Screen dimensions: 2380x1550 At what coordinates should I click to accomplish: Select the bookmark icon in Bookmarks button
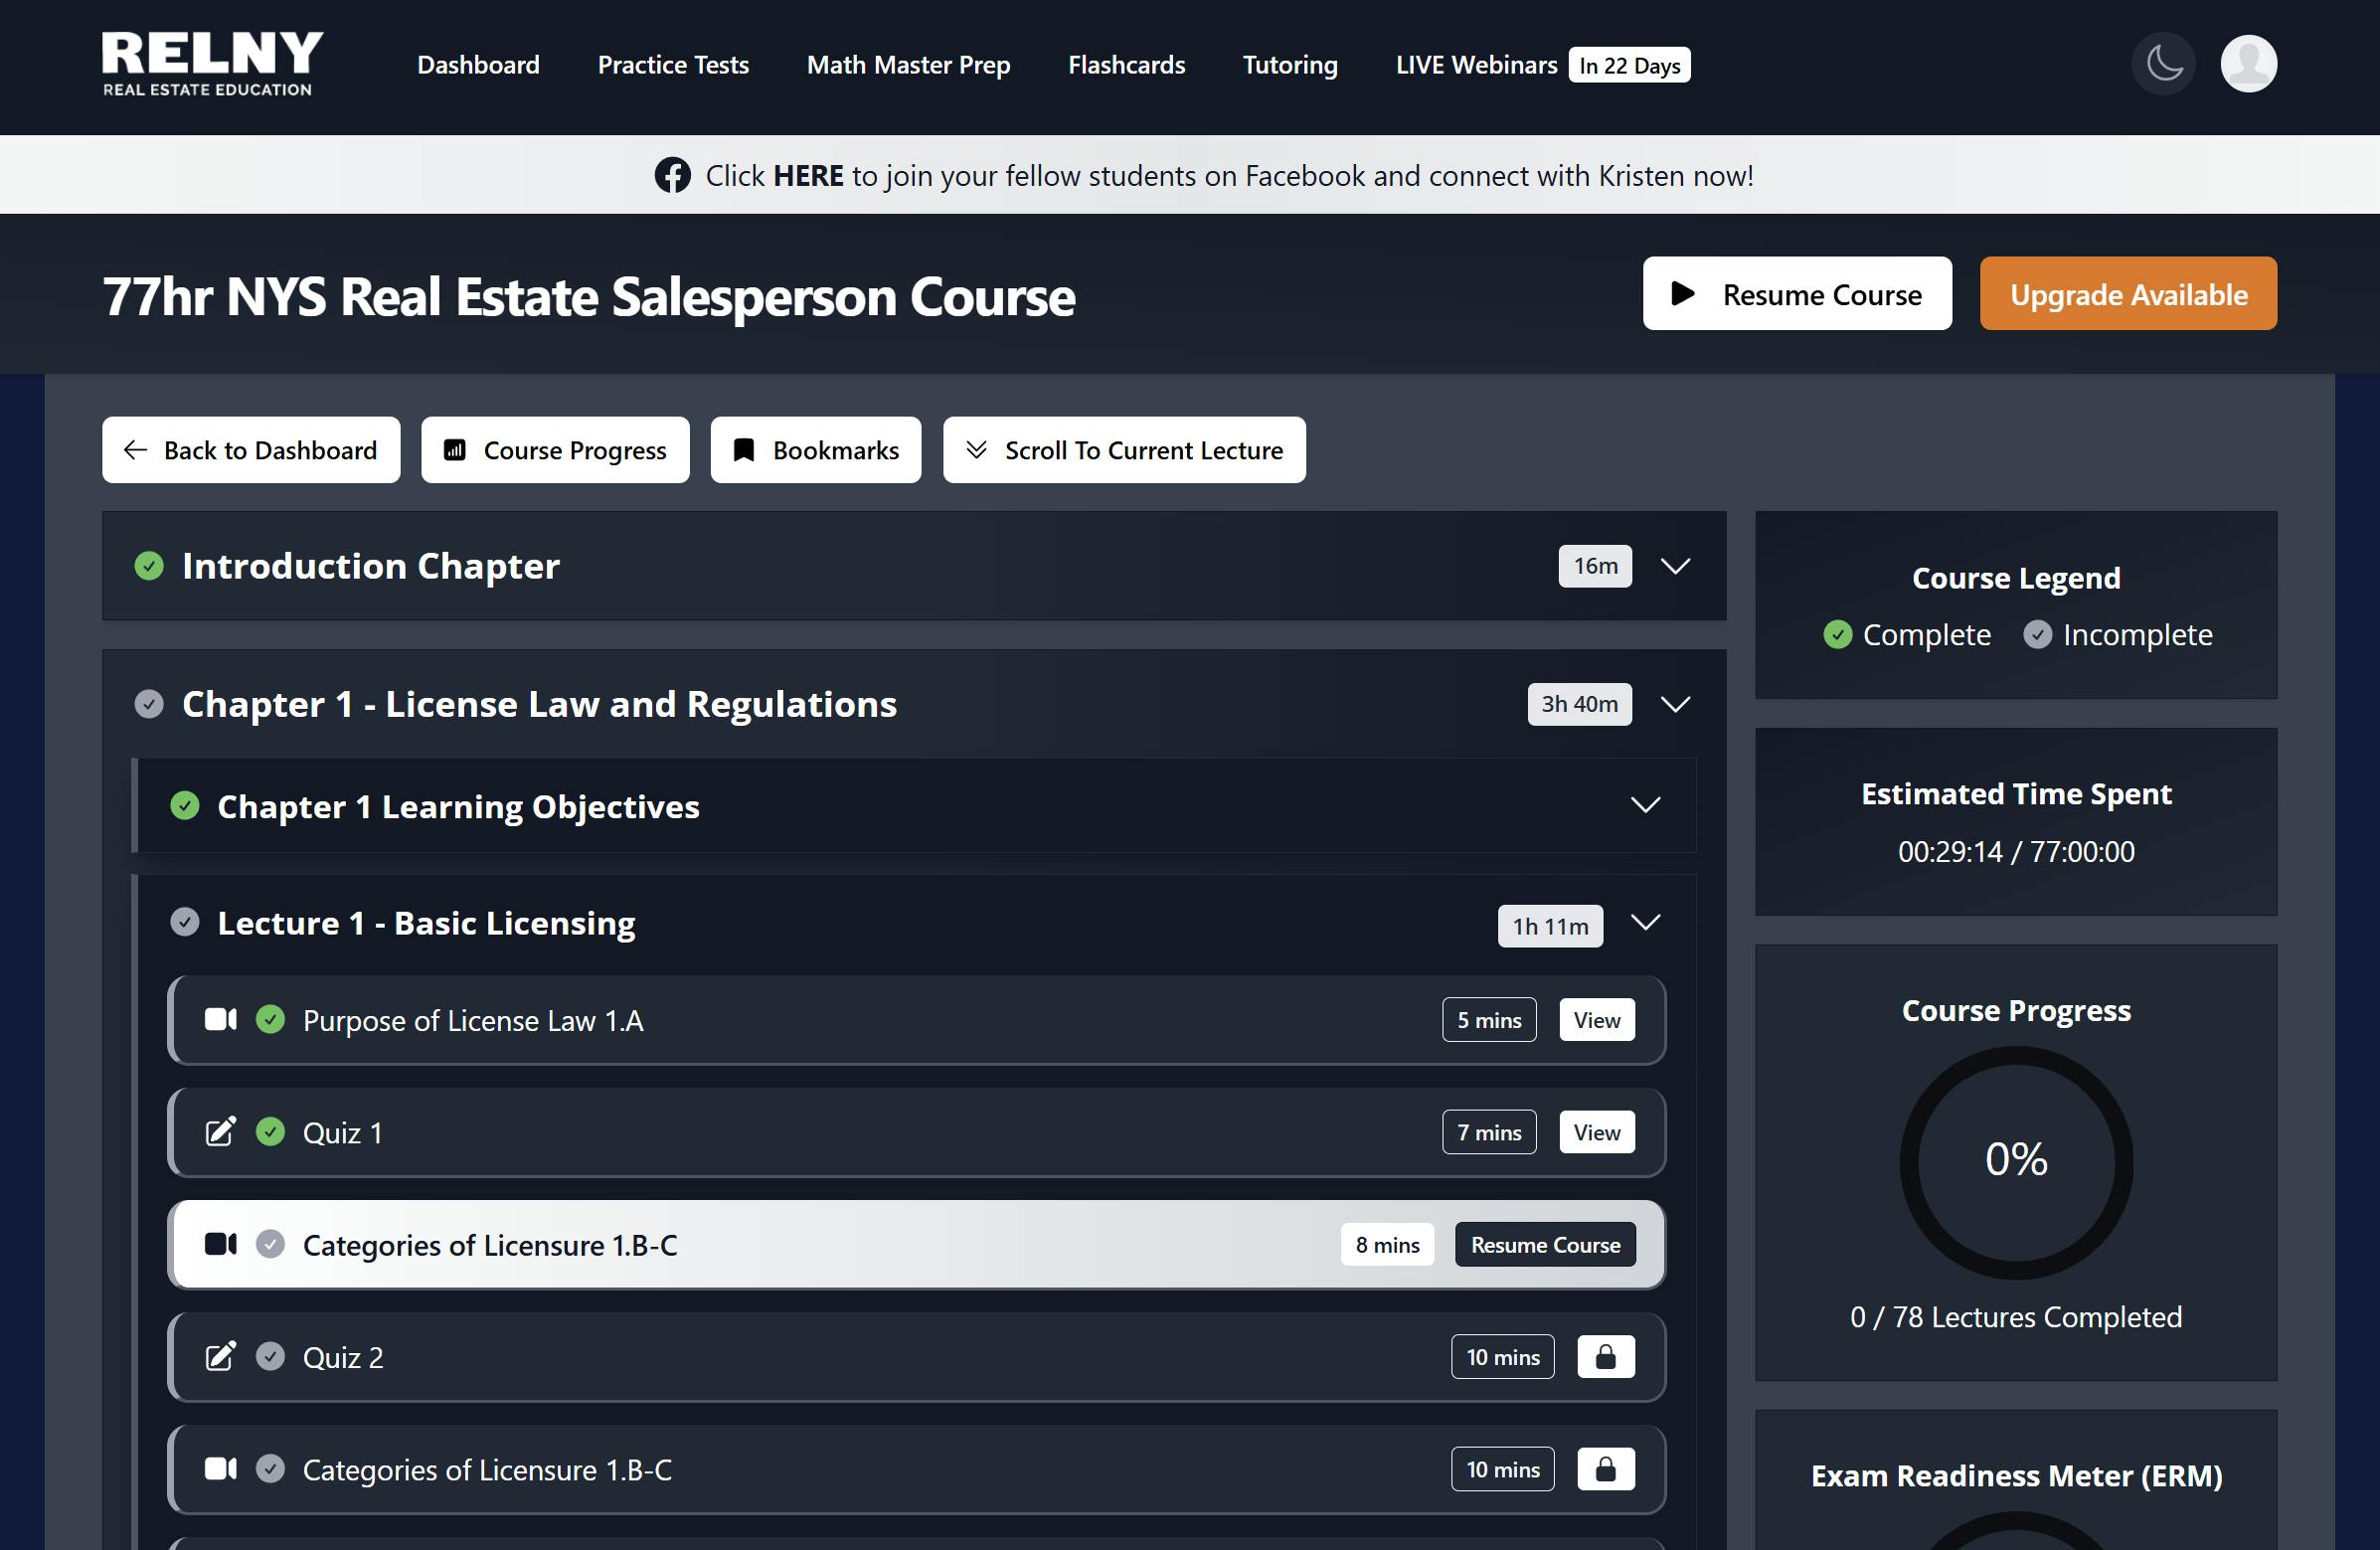tap(743, 450)
